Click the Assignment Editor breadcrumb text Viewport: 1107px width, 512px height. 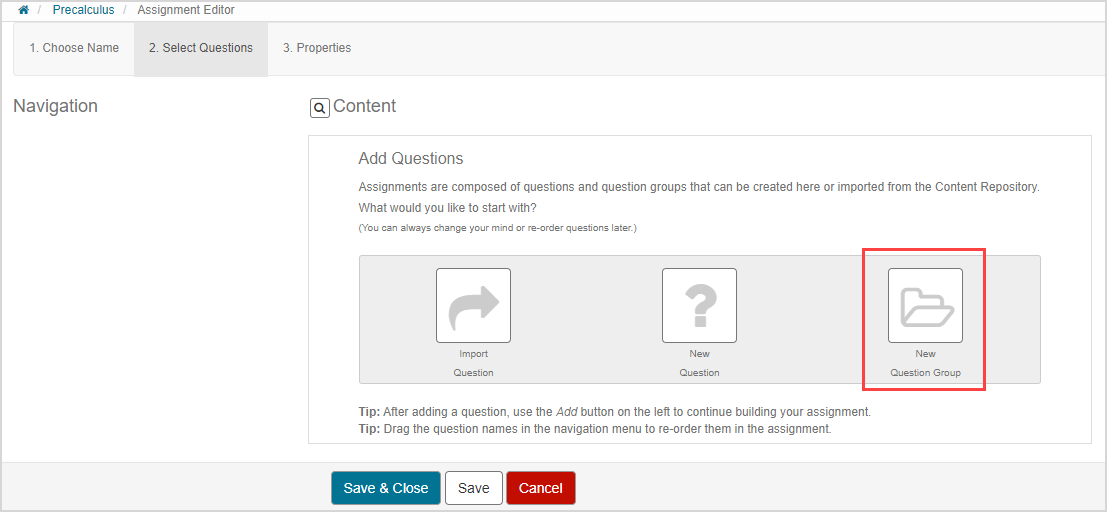point(186,10)
